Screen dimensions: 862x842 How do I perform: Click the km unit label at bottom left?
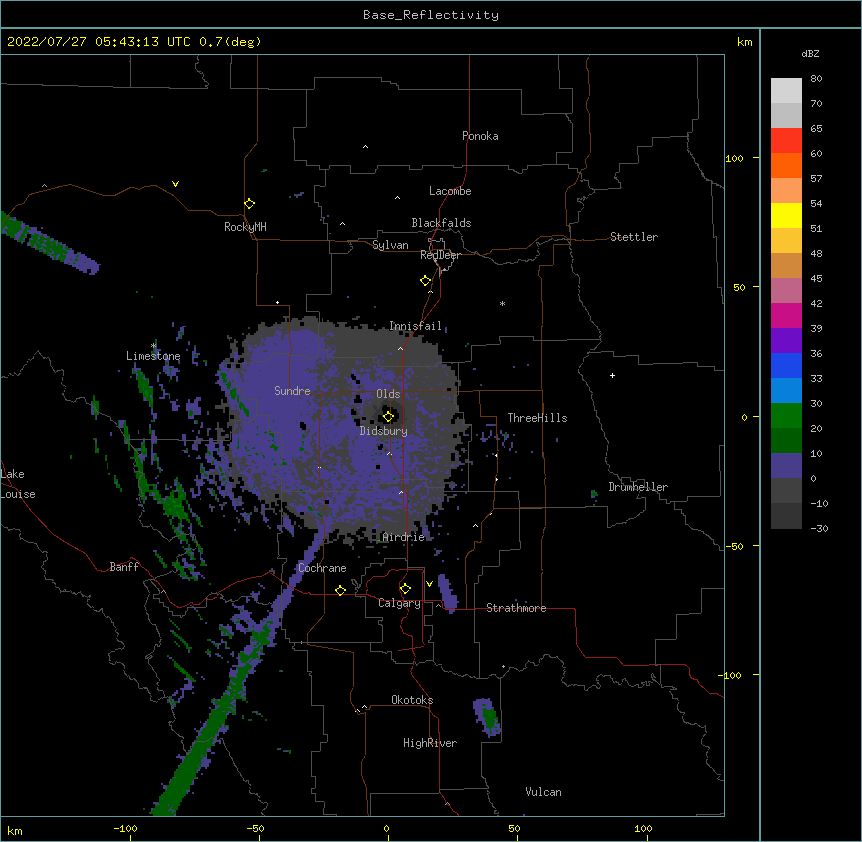pyautogui.click(x=15, y=831)
